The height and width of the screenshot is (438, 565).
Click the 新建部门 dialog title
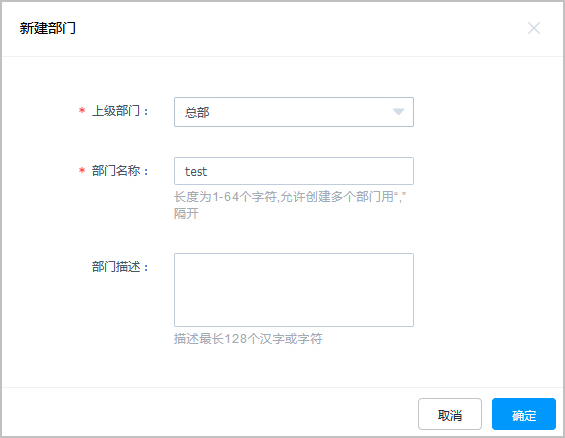coord(48,28)
